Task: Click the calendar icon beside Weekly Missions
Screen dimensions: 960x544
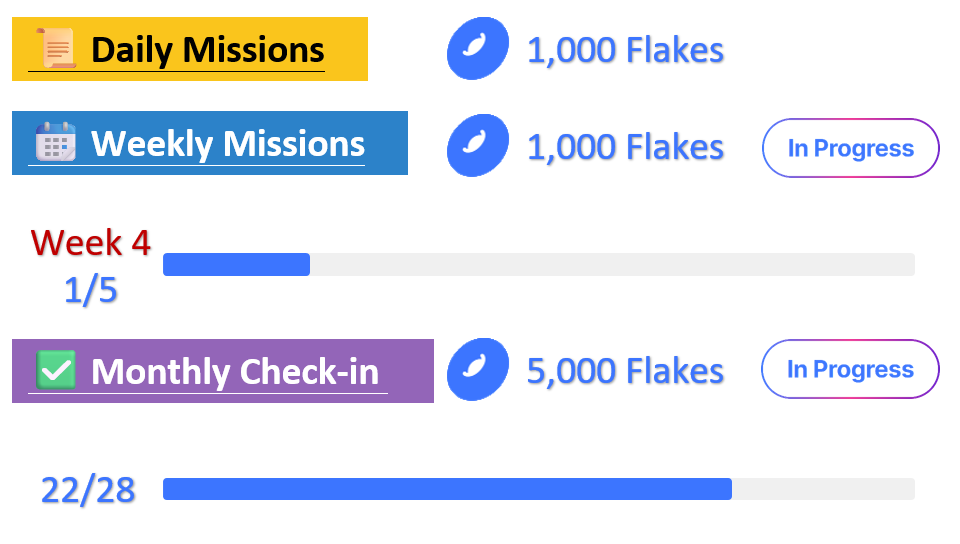Action: coord(56,142)
